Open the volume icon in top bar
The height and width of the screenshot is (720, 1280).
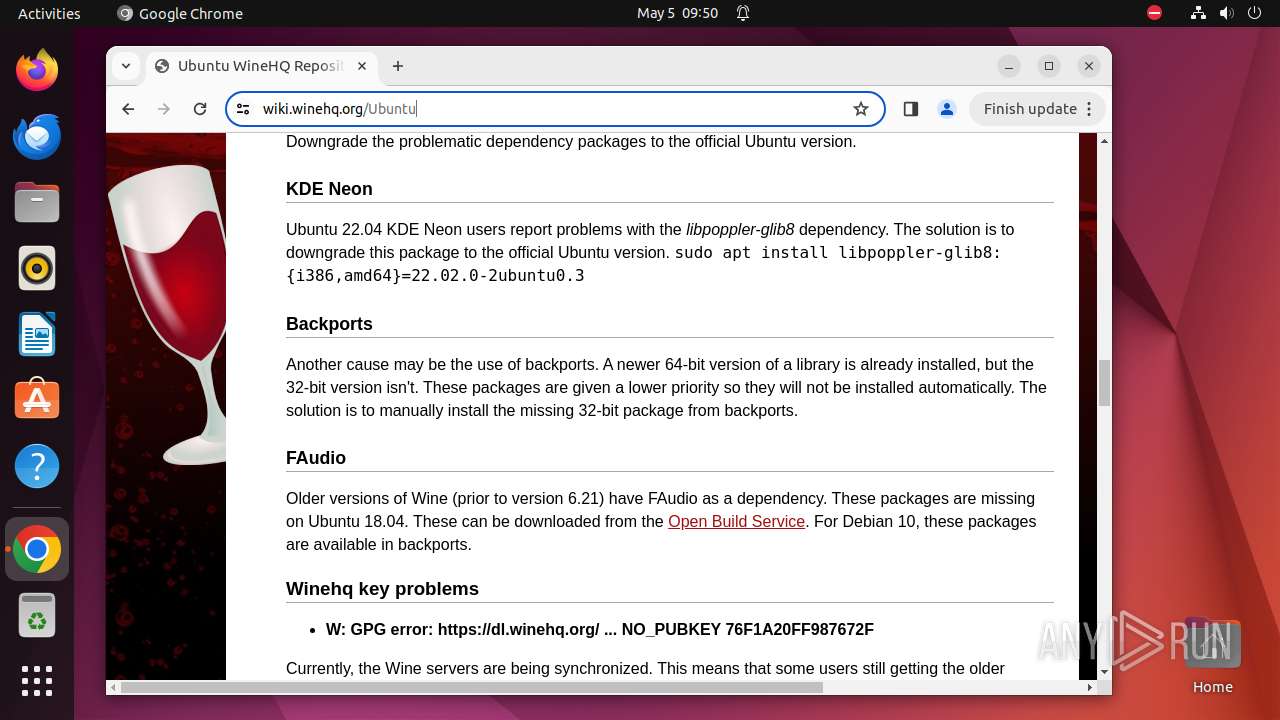point(1227,13)
